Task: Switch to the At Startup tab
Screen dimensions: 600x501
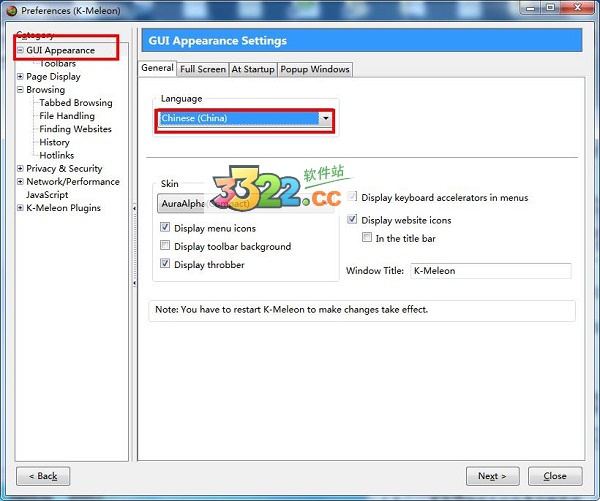Action: (x=253, y=69)
